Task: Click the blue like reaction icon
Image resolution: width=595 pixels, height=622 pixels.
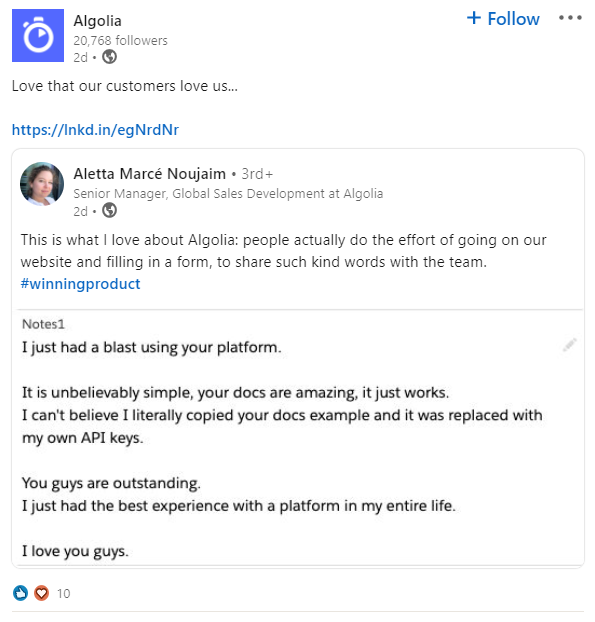Action: (20, 593)
